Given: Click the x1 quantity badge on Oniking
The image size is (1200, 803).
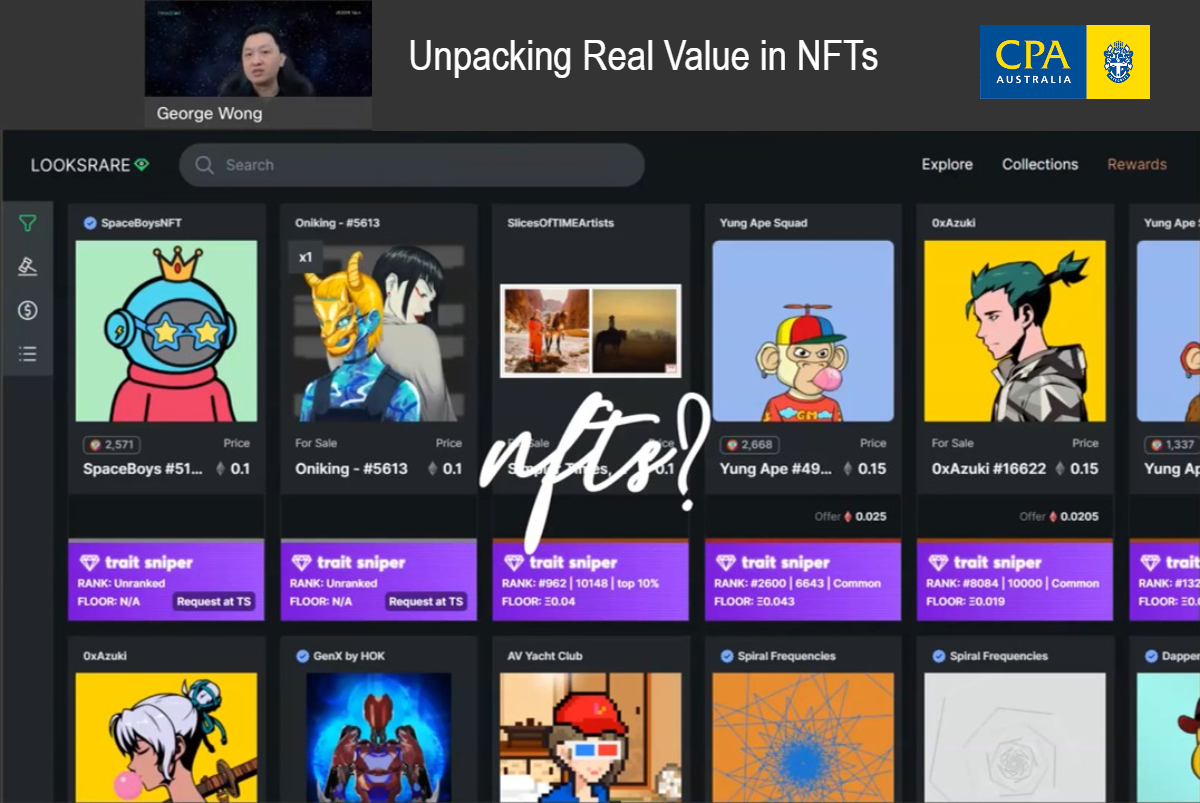Looking at the screenshot, I should click(305, 257).
